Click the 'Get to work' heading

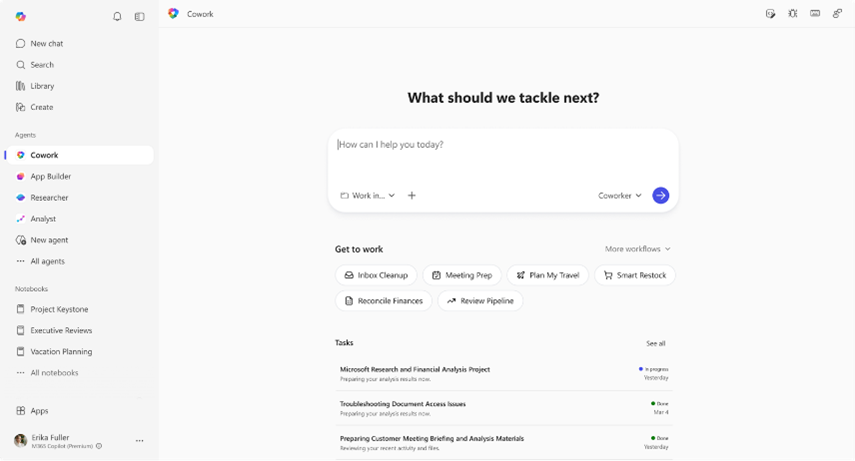pos(359,249)
